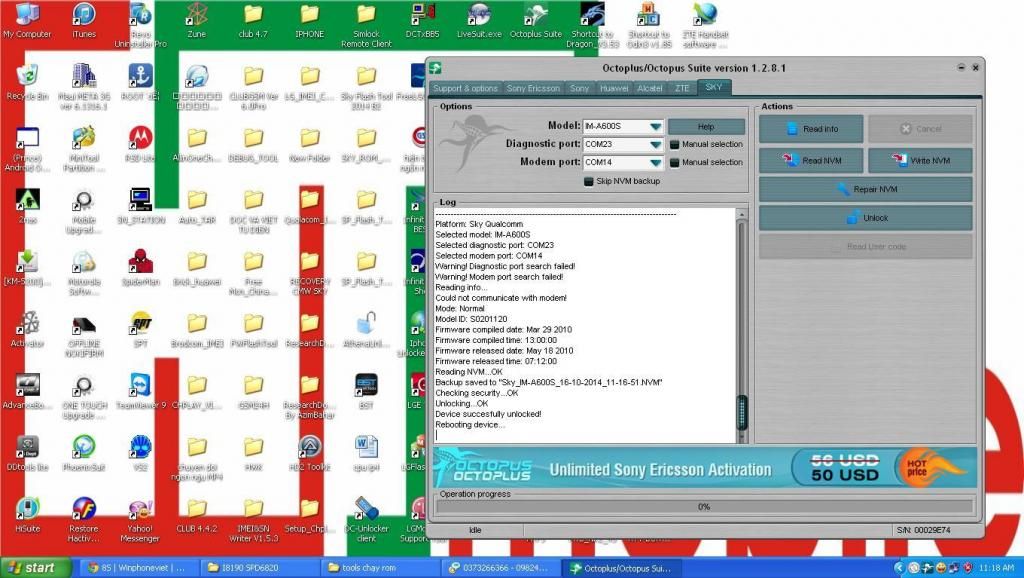Open the HiSuite desktop shortcut
Viewport: 1024px width, 578px height.
click(x=27, y=515)
